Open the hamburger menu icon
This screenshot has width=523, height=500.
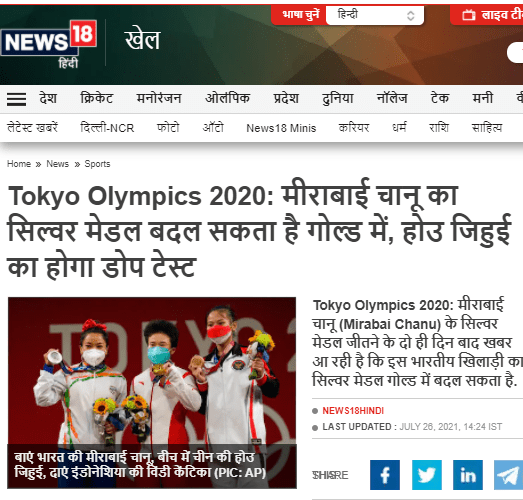(16, 99)
